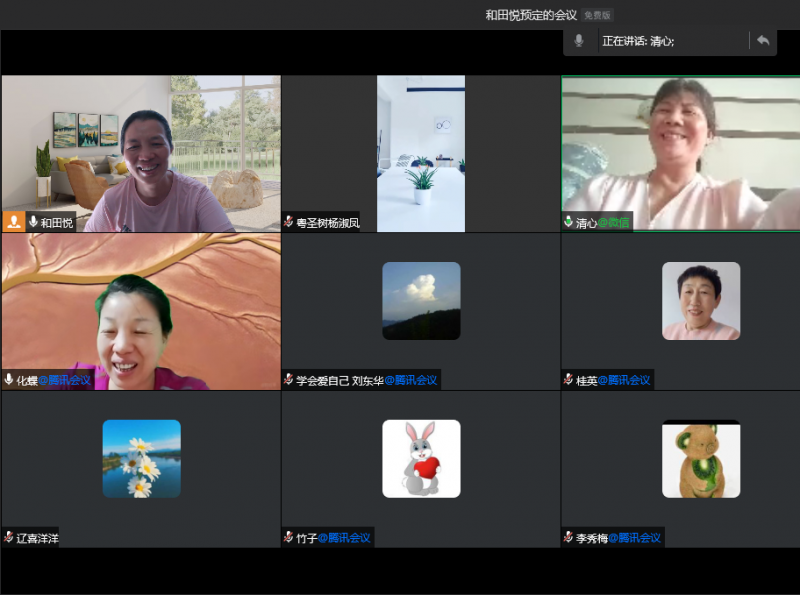The width and height of the screenshot is (800, 595).
Task: Click muted mic icon for 粤圣树杨淑凤
Action: point(289,223)
